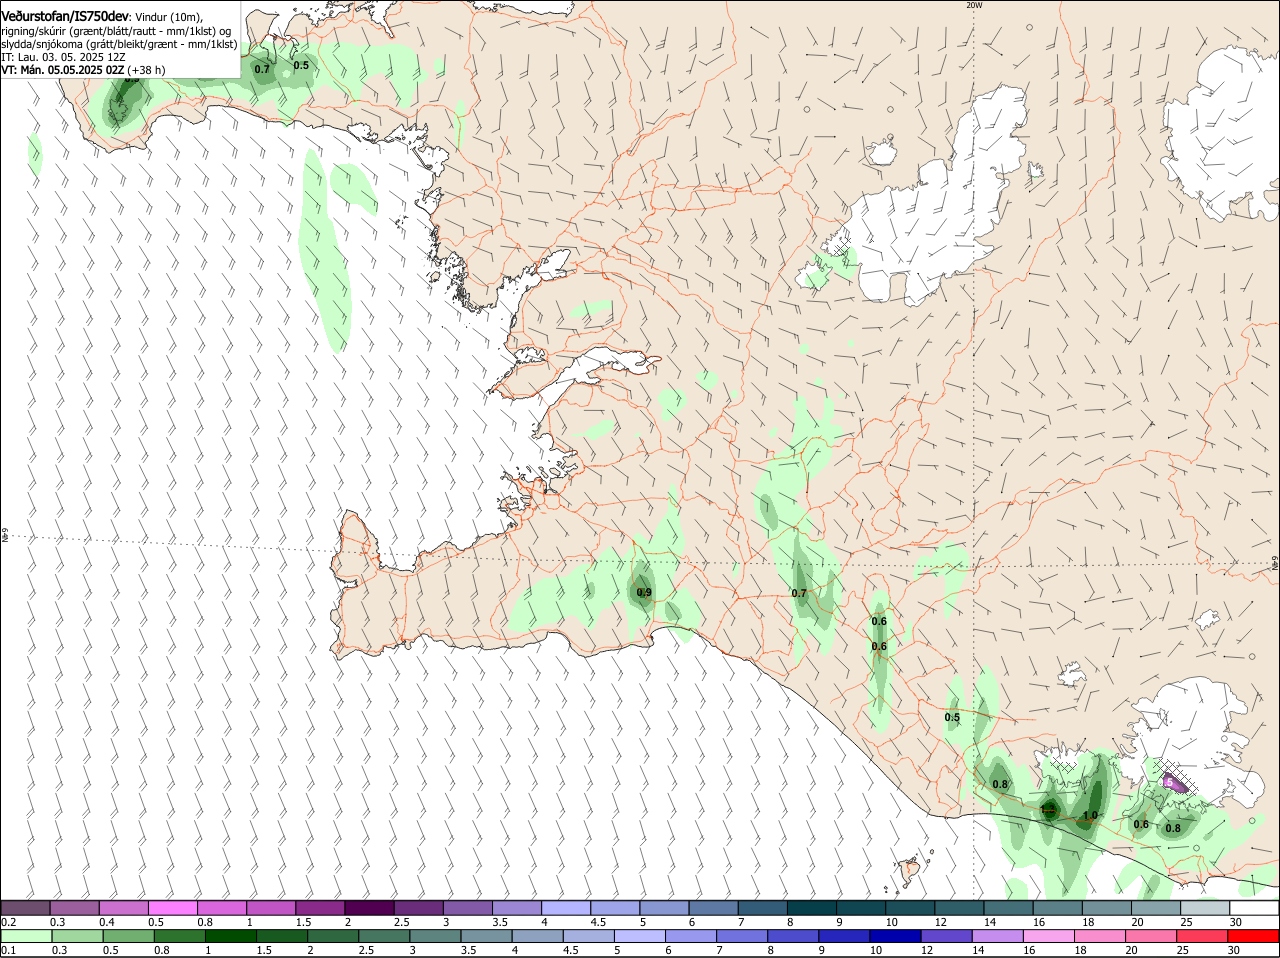Click the small purple snow patch on southeast glacier
1280x958 pixels.
pyautogui.click(x=1174, y=784)
